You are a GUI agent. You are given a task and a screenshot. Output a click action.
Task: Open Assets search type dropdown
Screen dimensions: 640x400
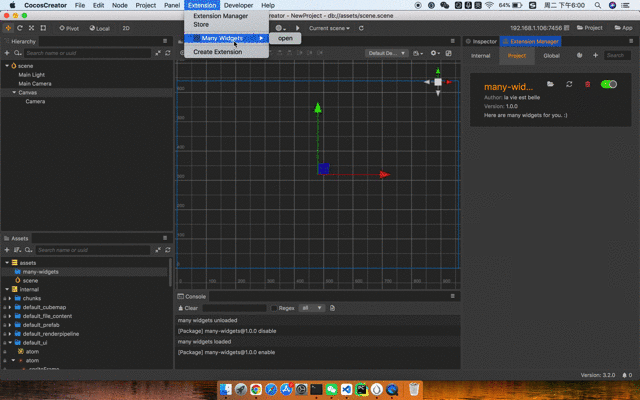(28, 250)
